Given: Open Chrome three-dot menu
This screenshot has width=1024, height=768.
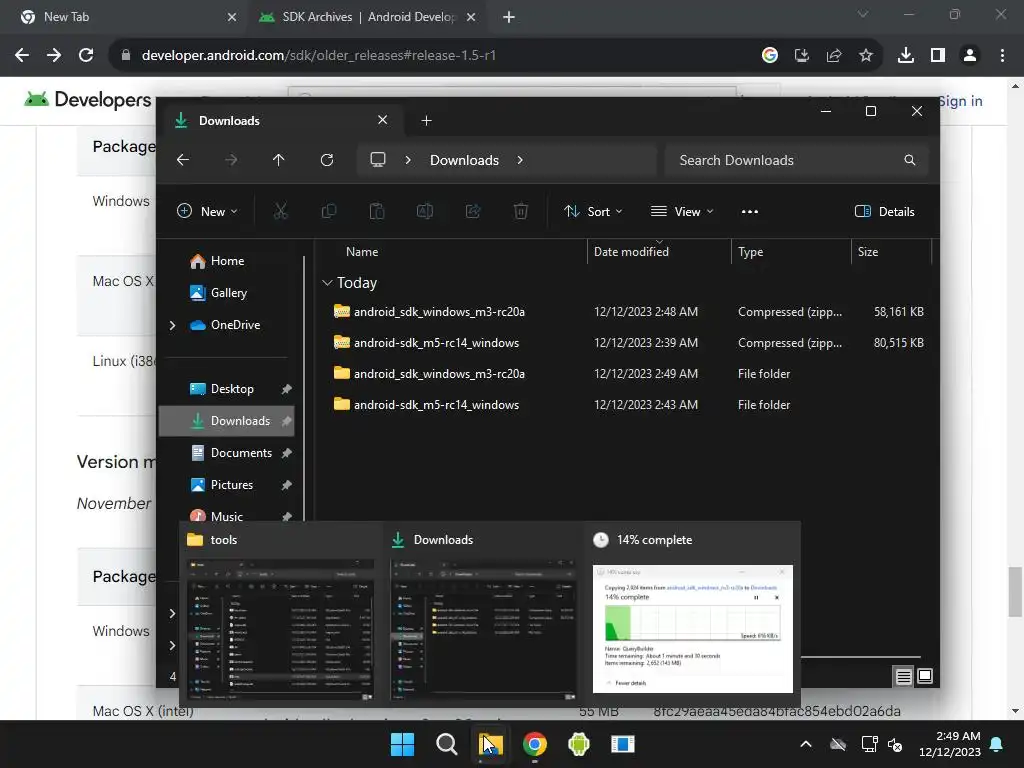Looking at the screenshot, I should click(1002, 56).
